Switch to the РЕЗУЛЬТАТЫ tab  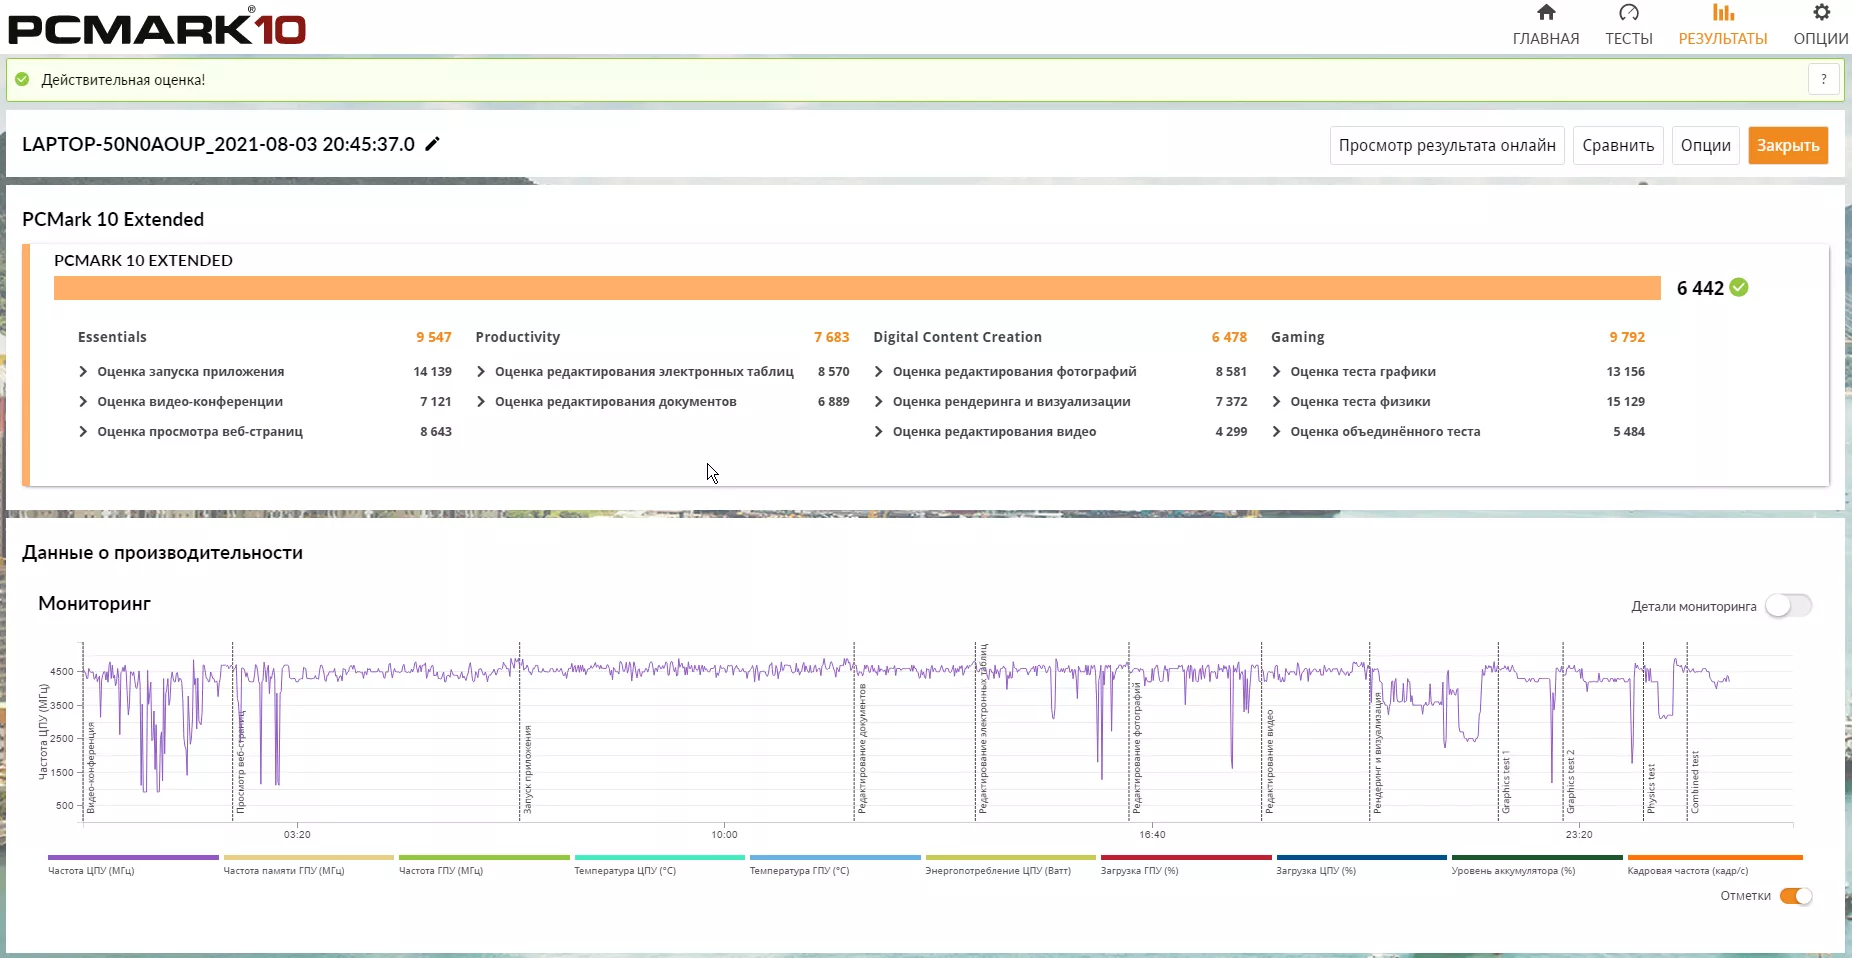pos(1723,25)
